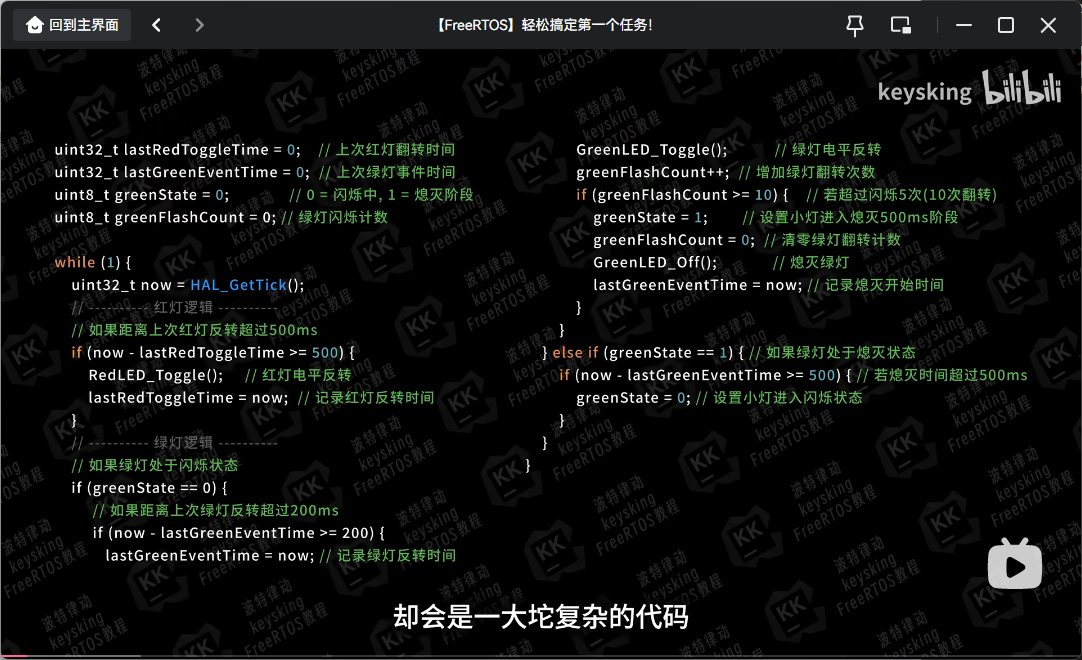Click the 'greenFlashCount++;' code line
Screen dimensions: 1082x660
[x=653, y=172]
